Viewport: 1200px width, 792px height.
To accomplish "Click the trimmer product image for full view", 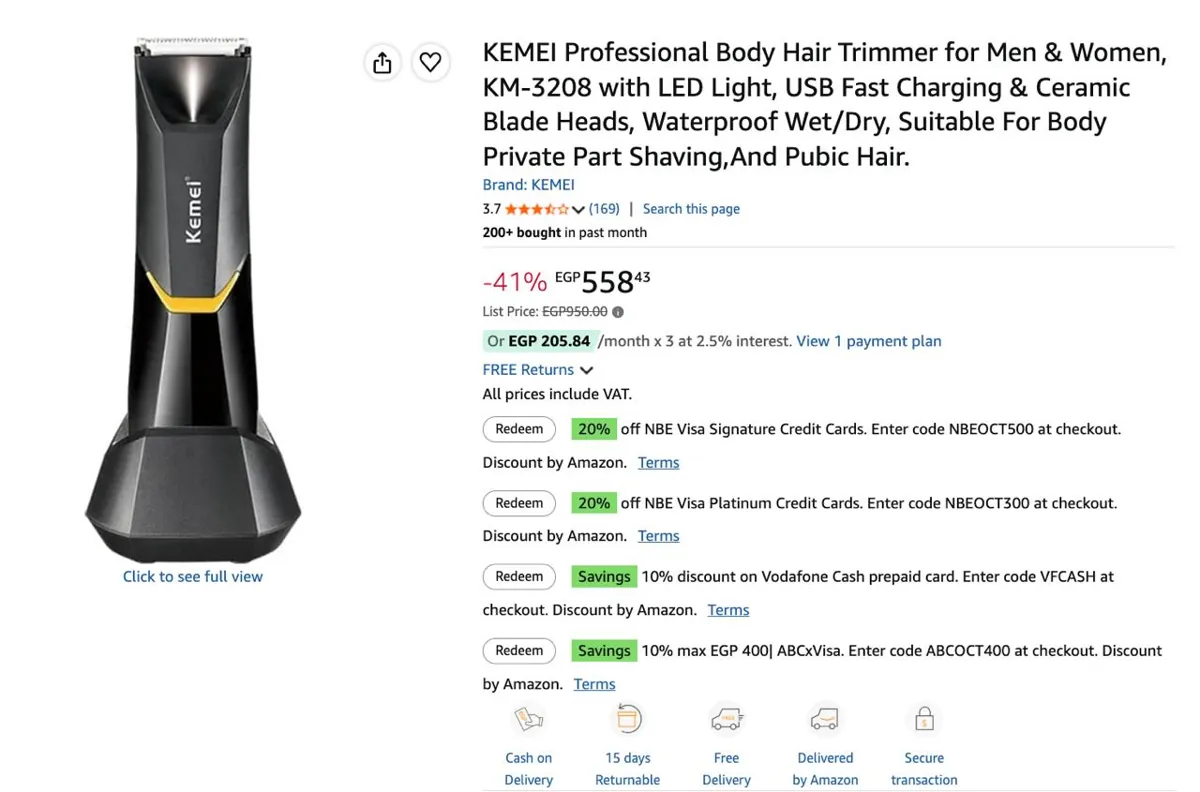I will [193, 300].
